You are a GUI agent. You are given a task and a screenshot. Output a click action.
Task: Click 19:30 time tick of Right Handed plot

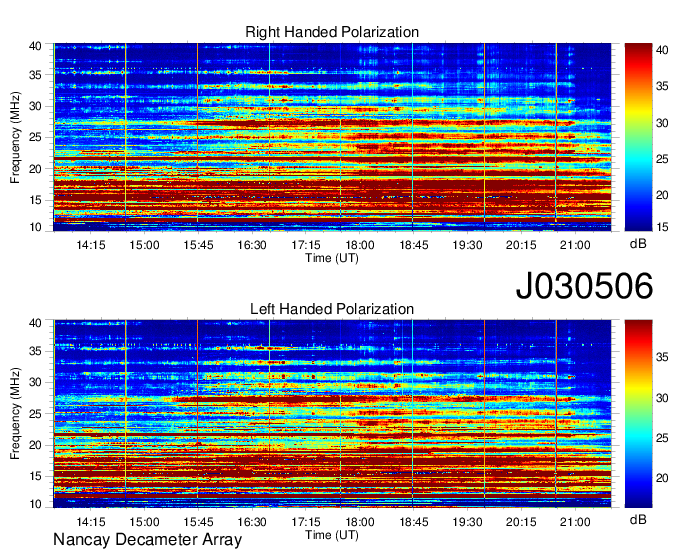468,245
